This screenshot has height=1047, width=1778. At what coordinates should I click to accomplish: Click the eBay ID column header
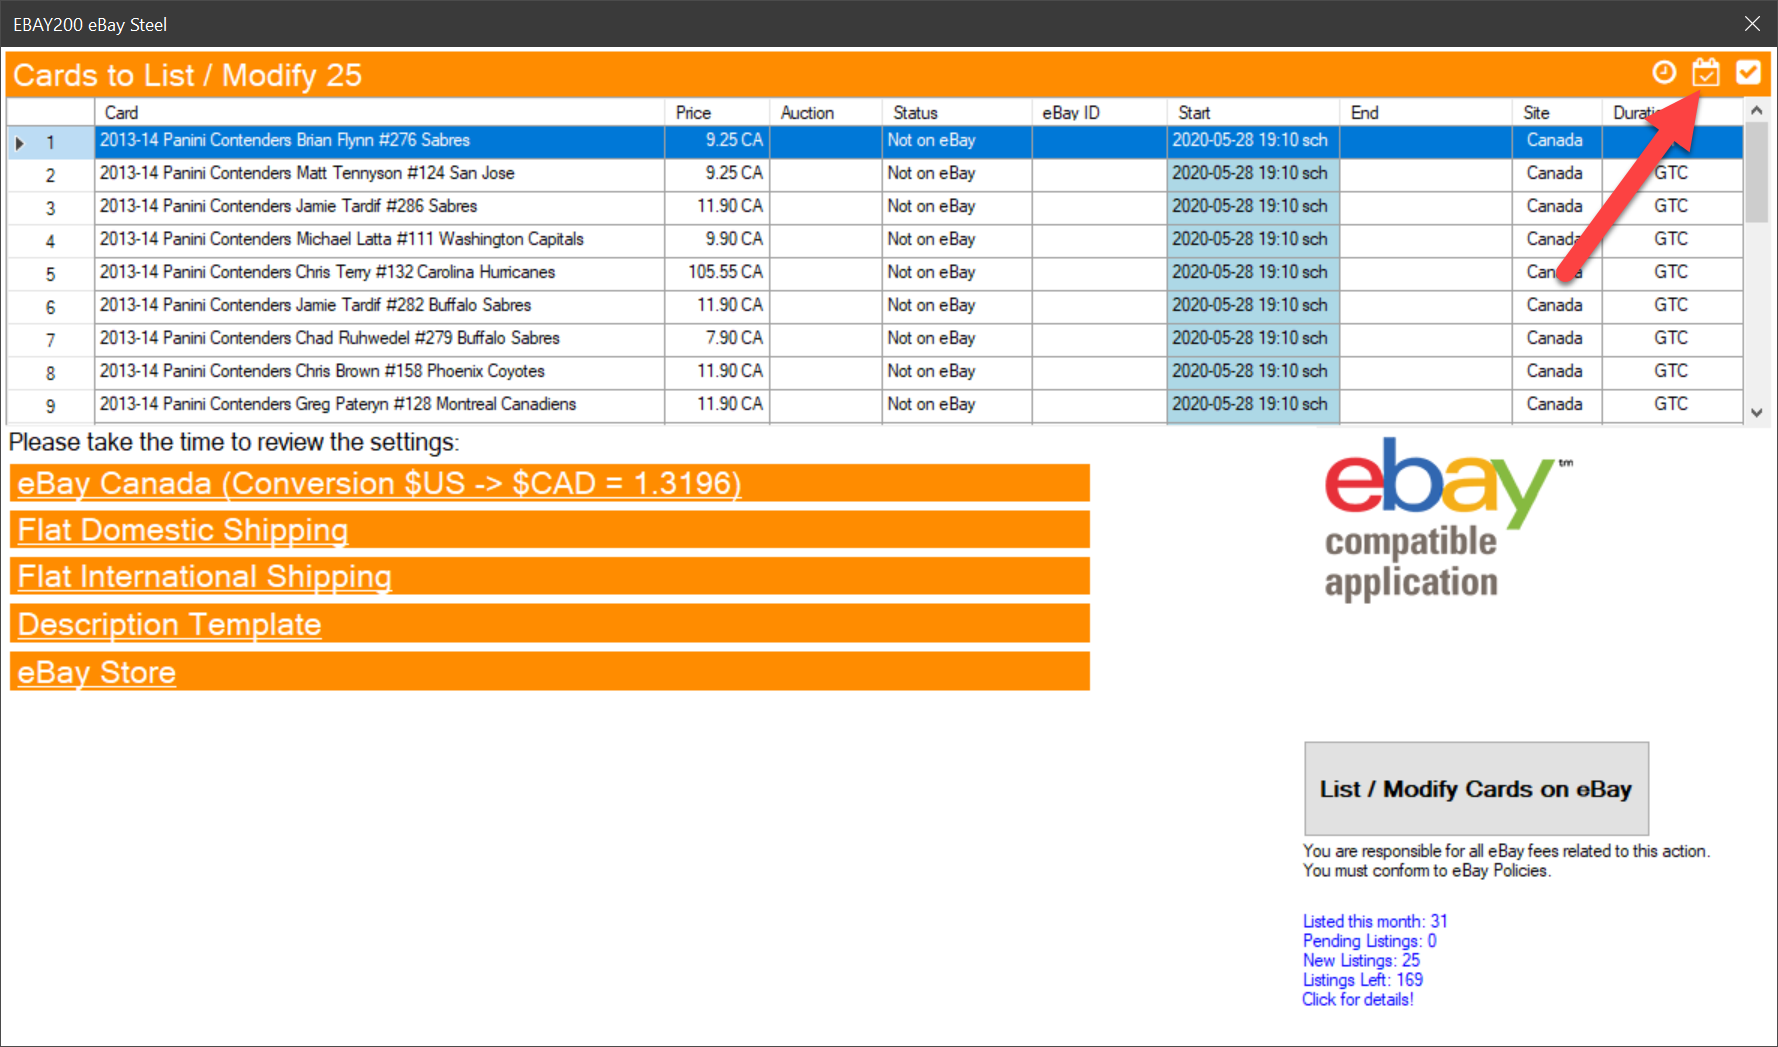point(1099,112)
